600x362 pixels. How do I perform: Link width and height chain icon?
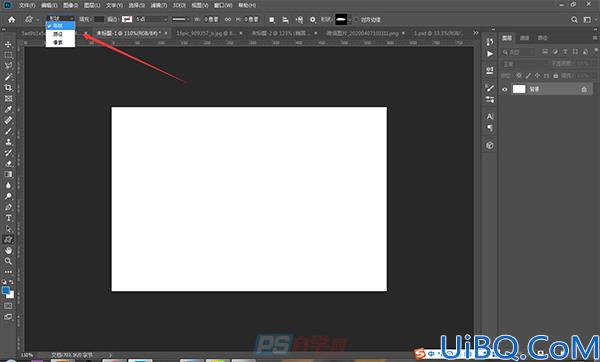228,19
